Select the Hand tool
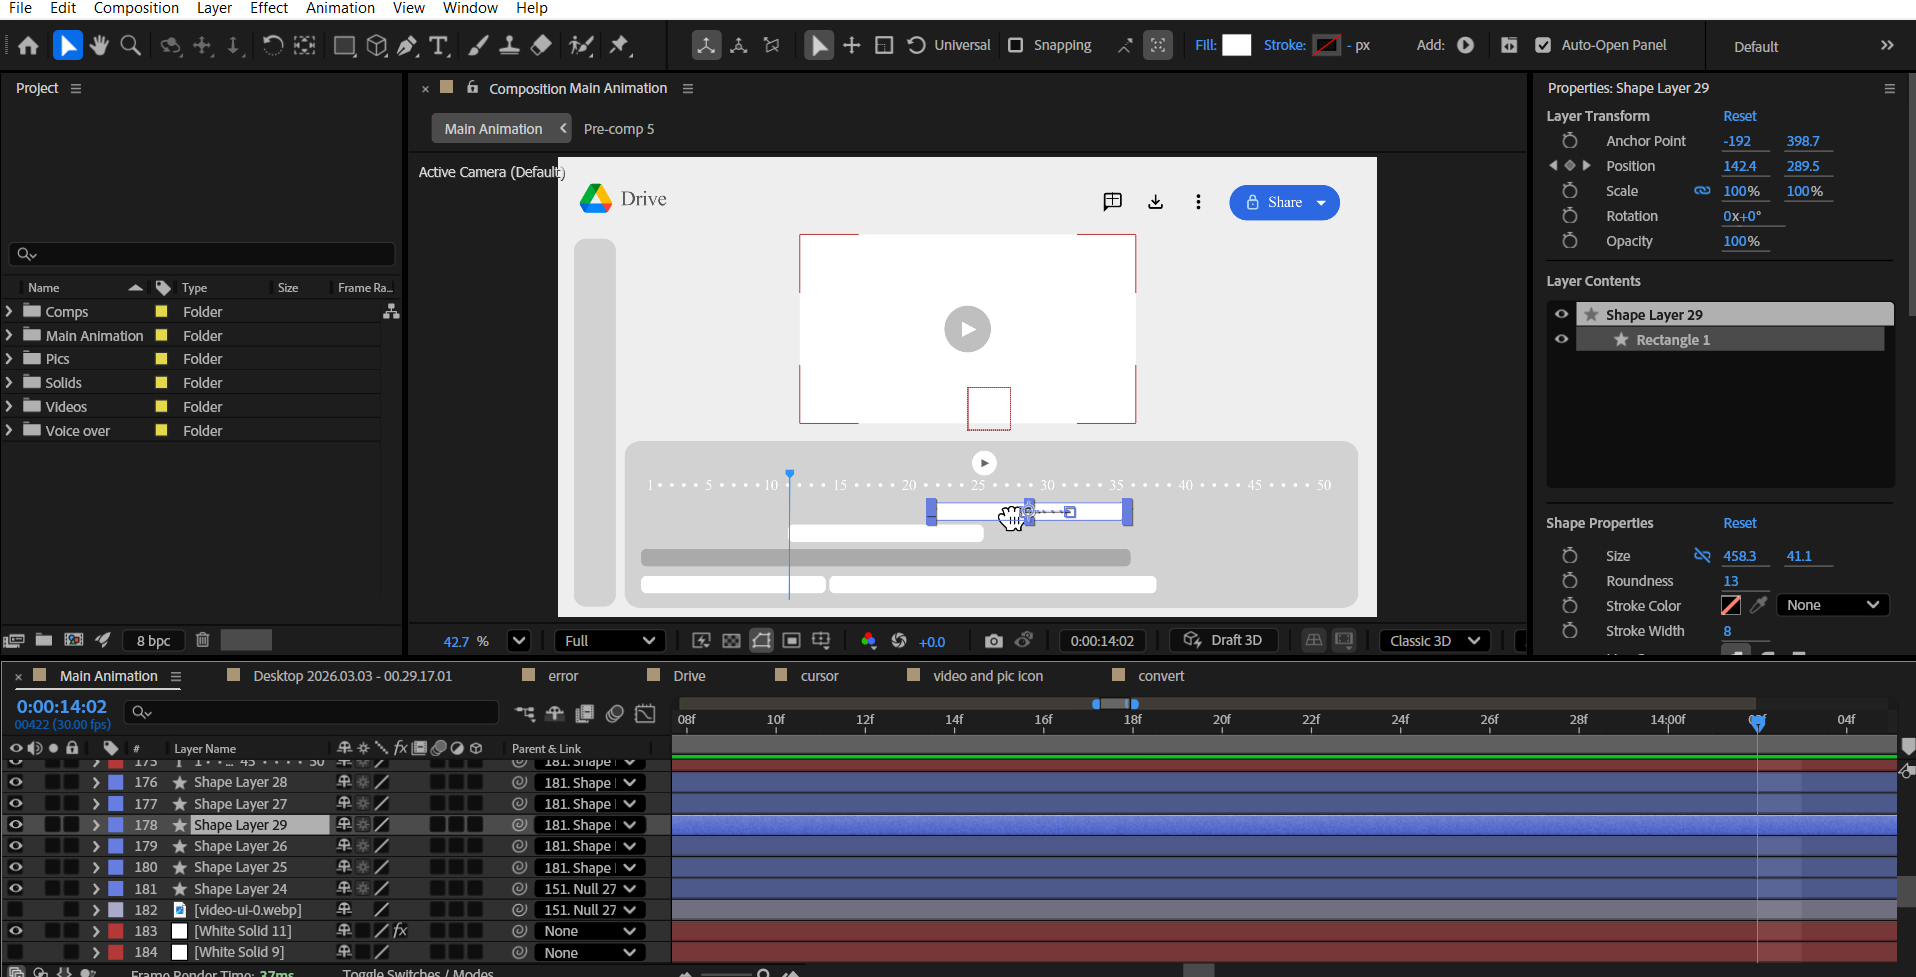This screenshot has width=1916, height=977. click(99, 45)
